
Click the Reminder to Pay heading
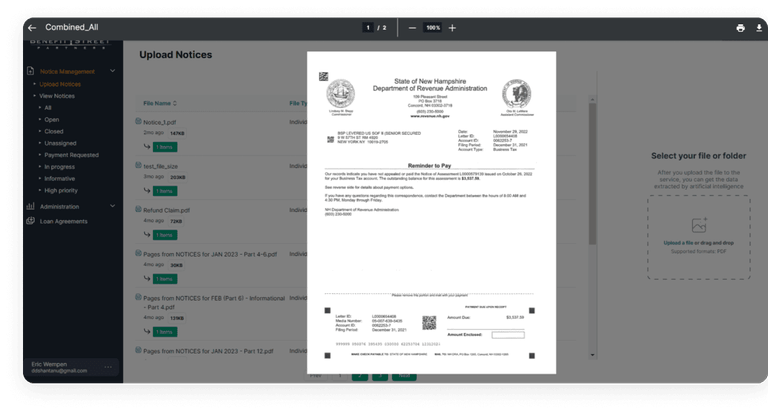(x=430, y=166)
